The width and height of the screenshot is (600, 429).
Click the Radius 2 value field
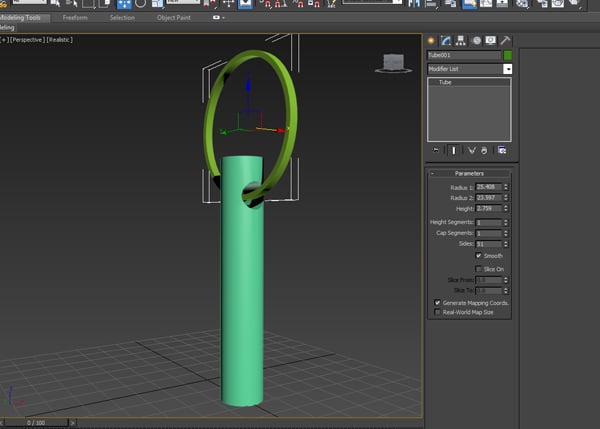point(489,197)
